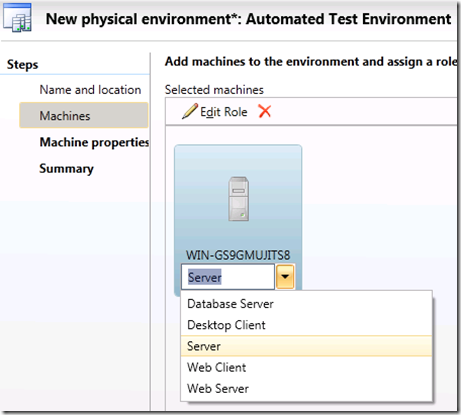Click the Selected machines label
Screen dimensions: 461x415
[214, 90]
